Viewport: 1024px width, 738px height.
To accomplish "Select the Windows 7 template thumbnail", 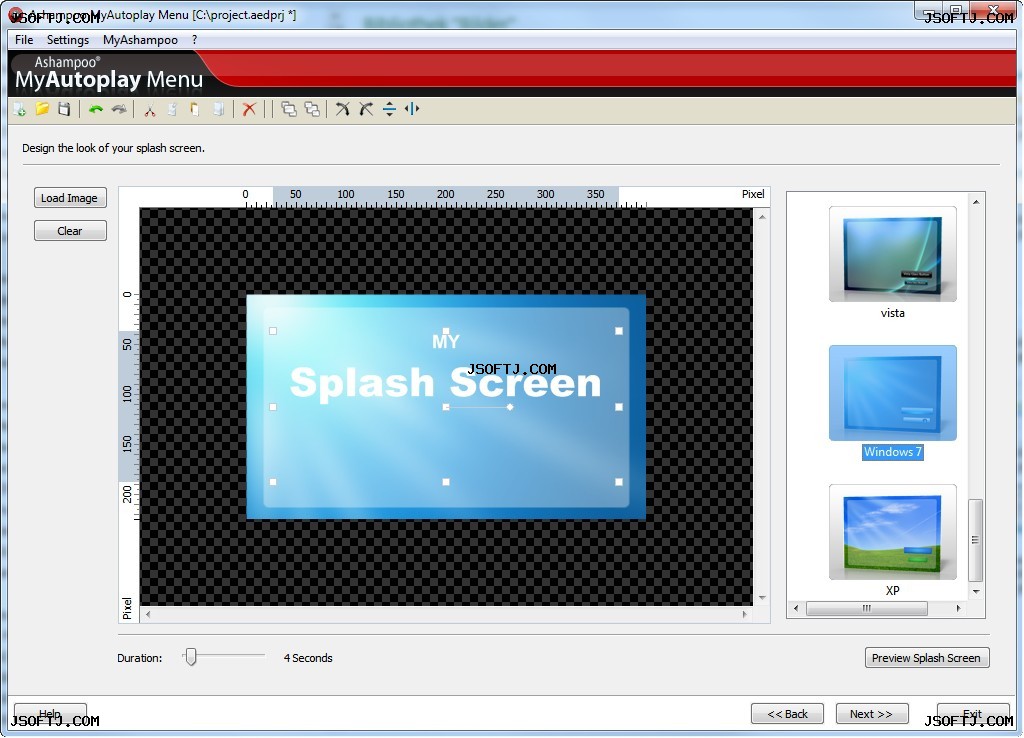I will pos(893,393).
